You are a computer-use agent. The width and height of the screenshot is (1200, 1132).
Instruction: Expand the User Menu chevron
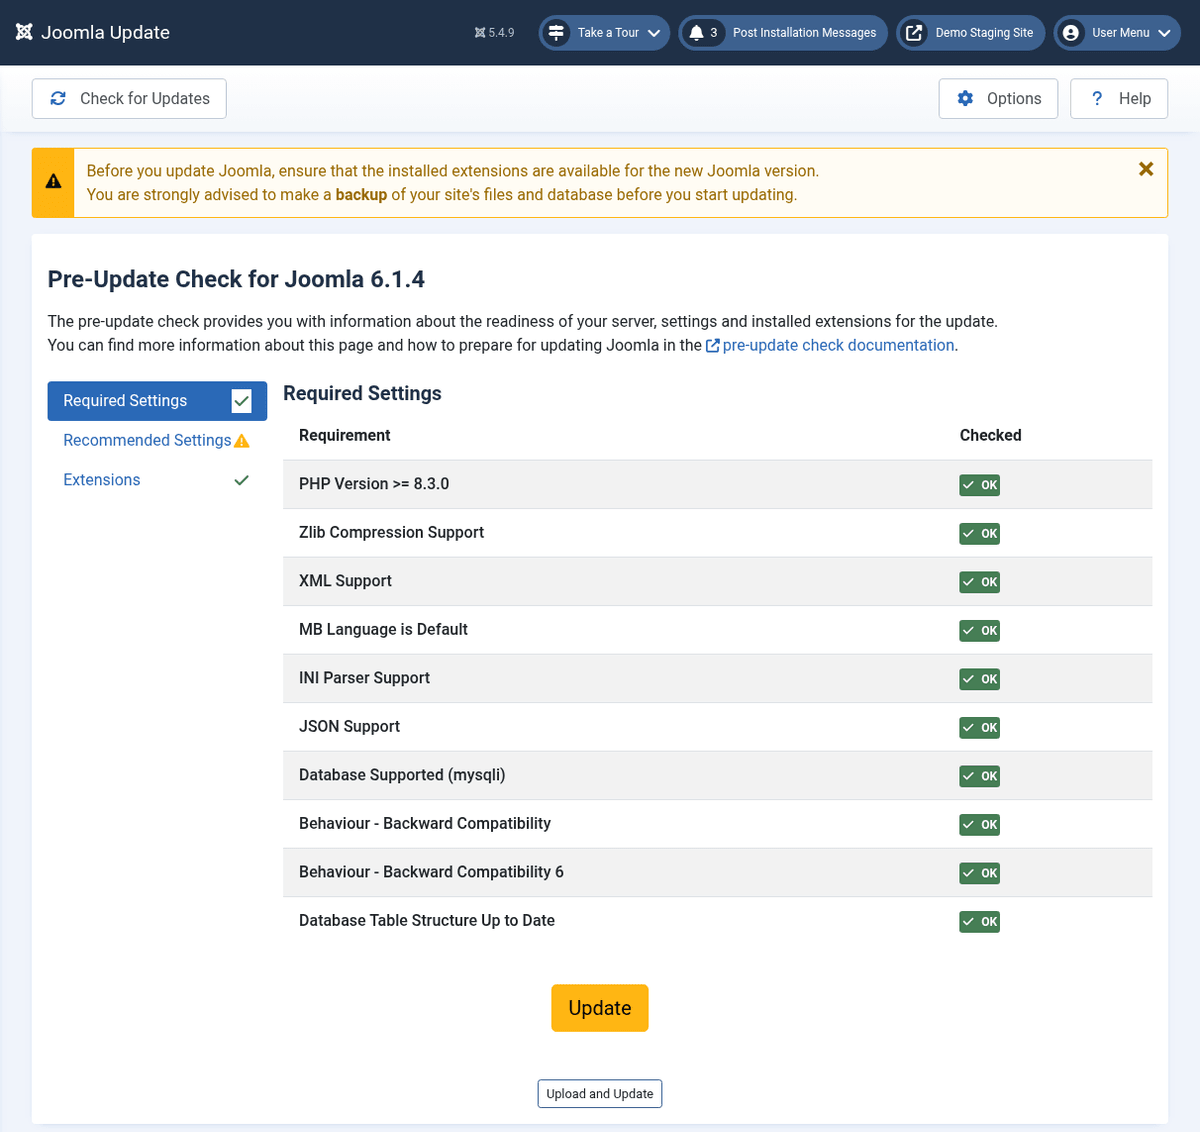1164,33
